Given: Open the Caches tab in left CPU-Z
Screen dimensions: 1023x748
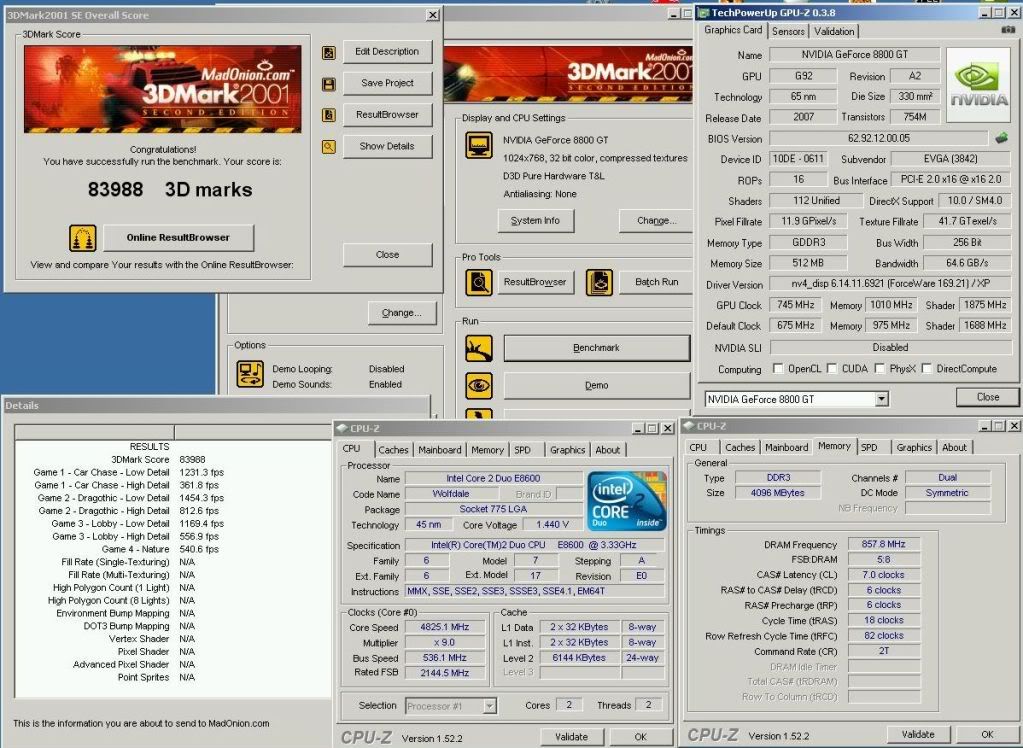Looking at the screenshot, I should 393,450.
